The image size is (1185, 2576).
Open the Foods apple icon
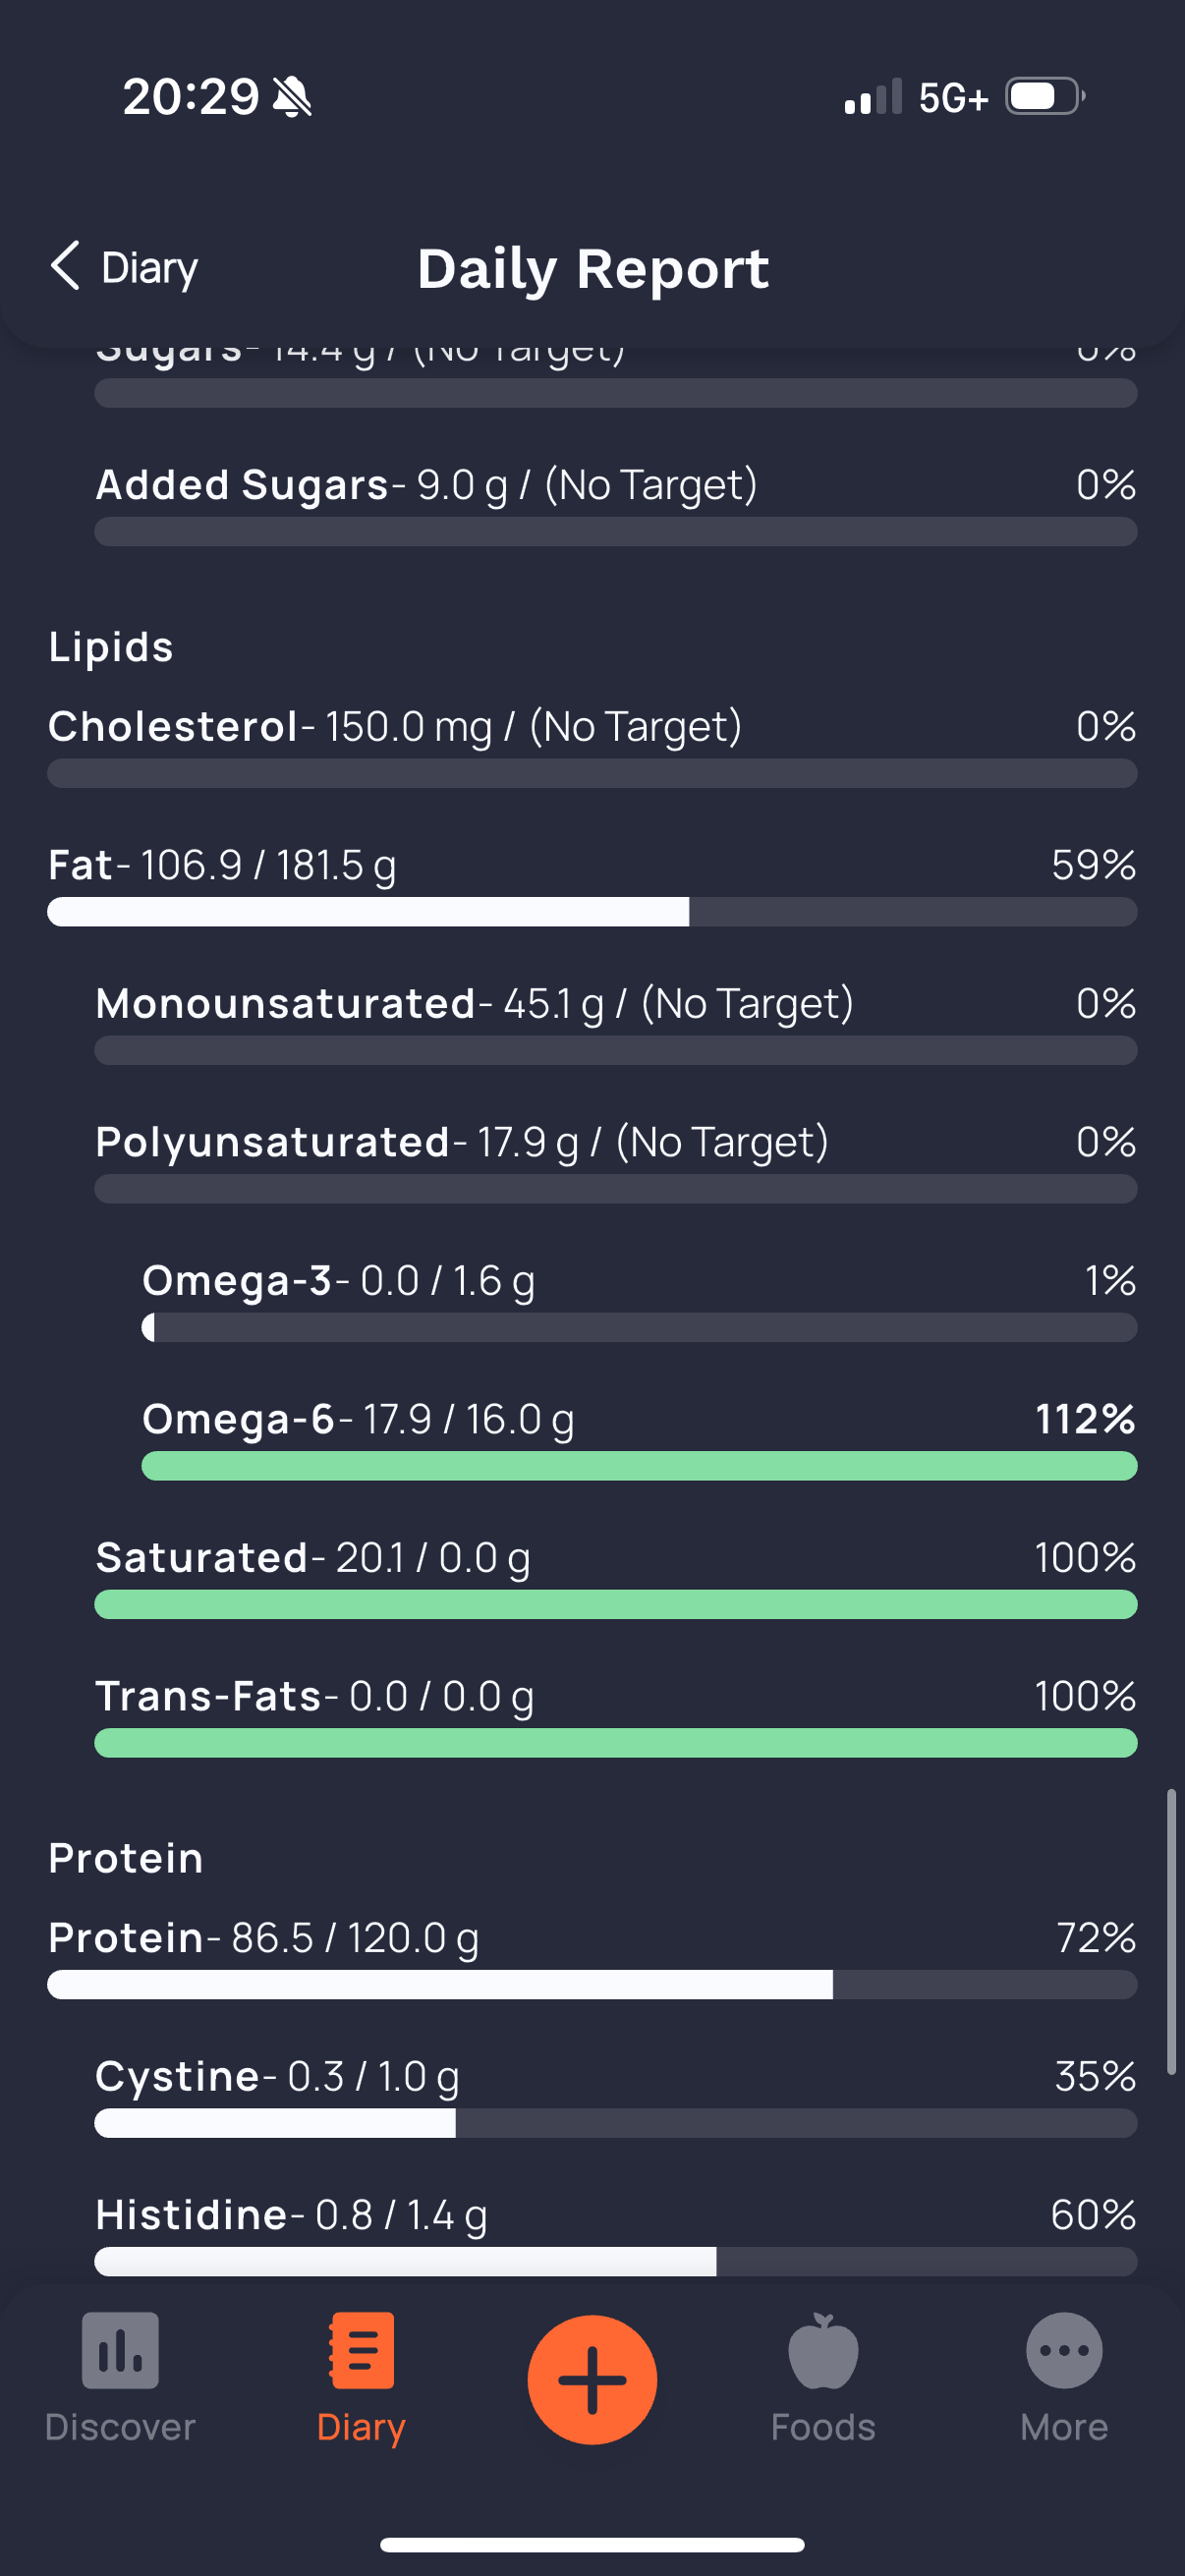click(823, 2350)
